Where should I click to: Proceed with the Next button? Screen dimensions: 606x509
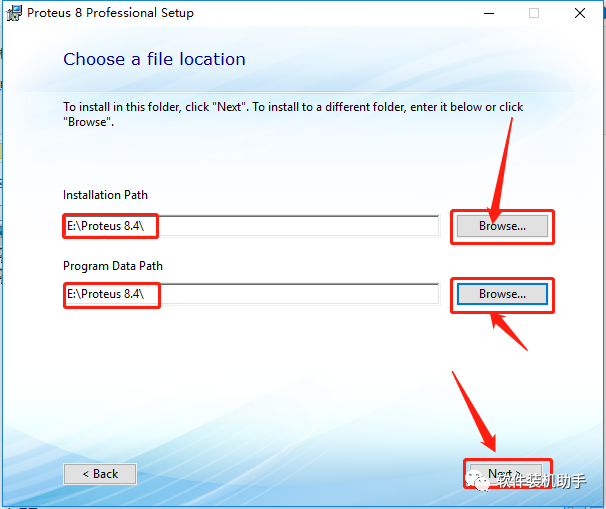(x=506, y=474)
